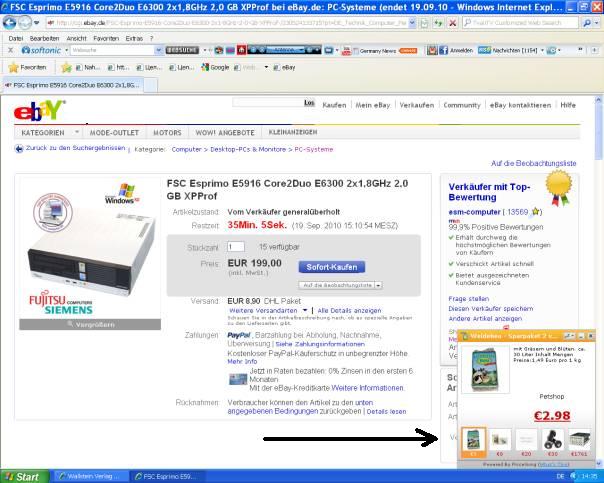Select the buggy thumbnail in popup

tap(553, 439)
